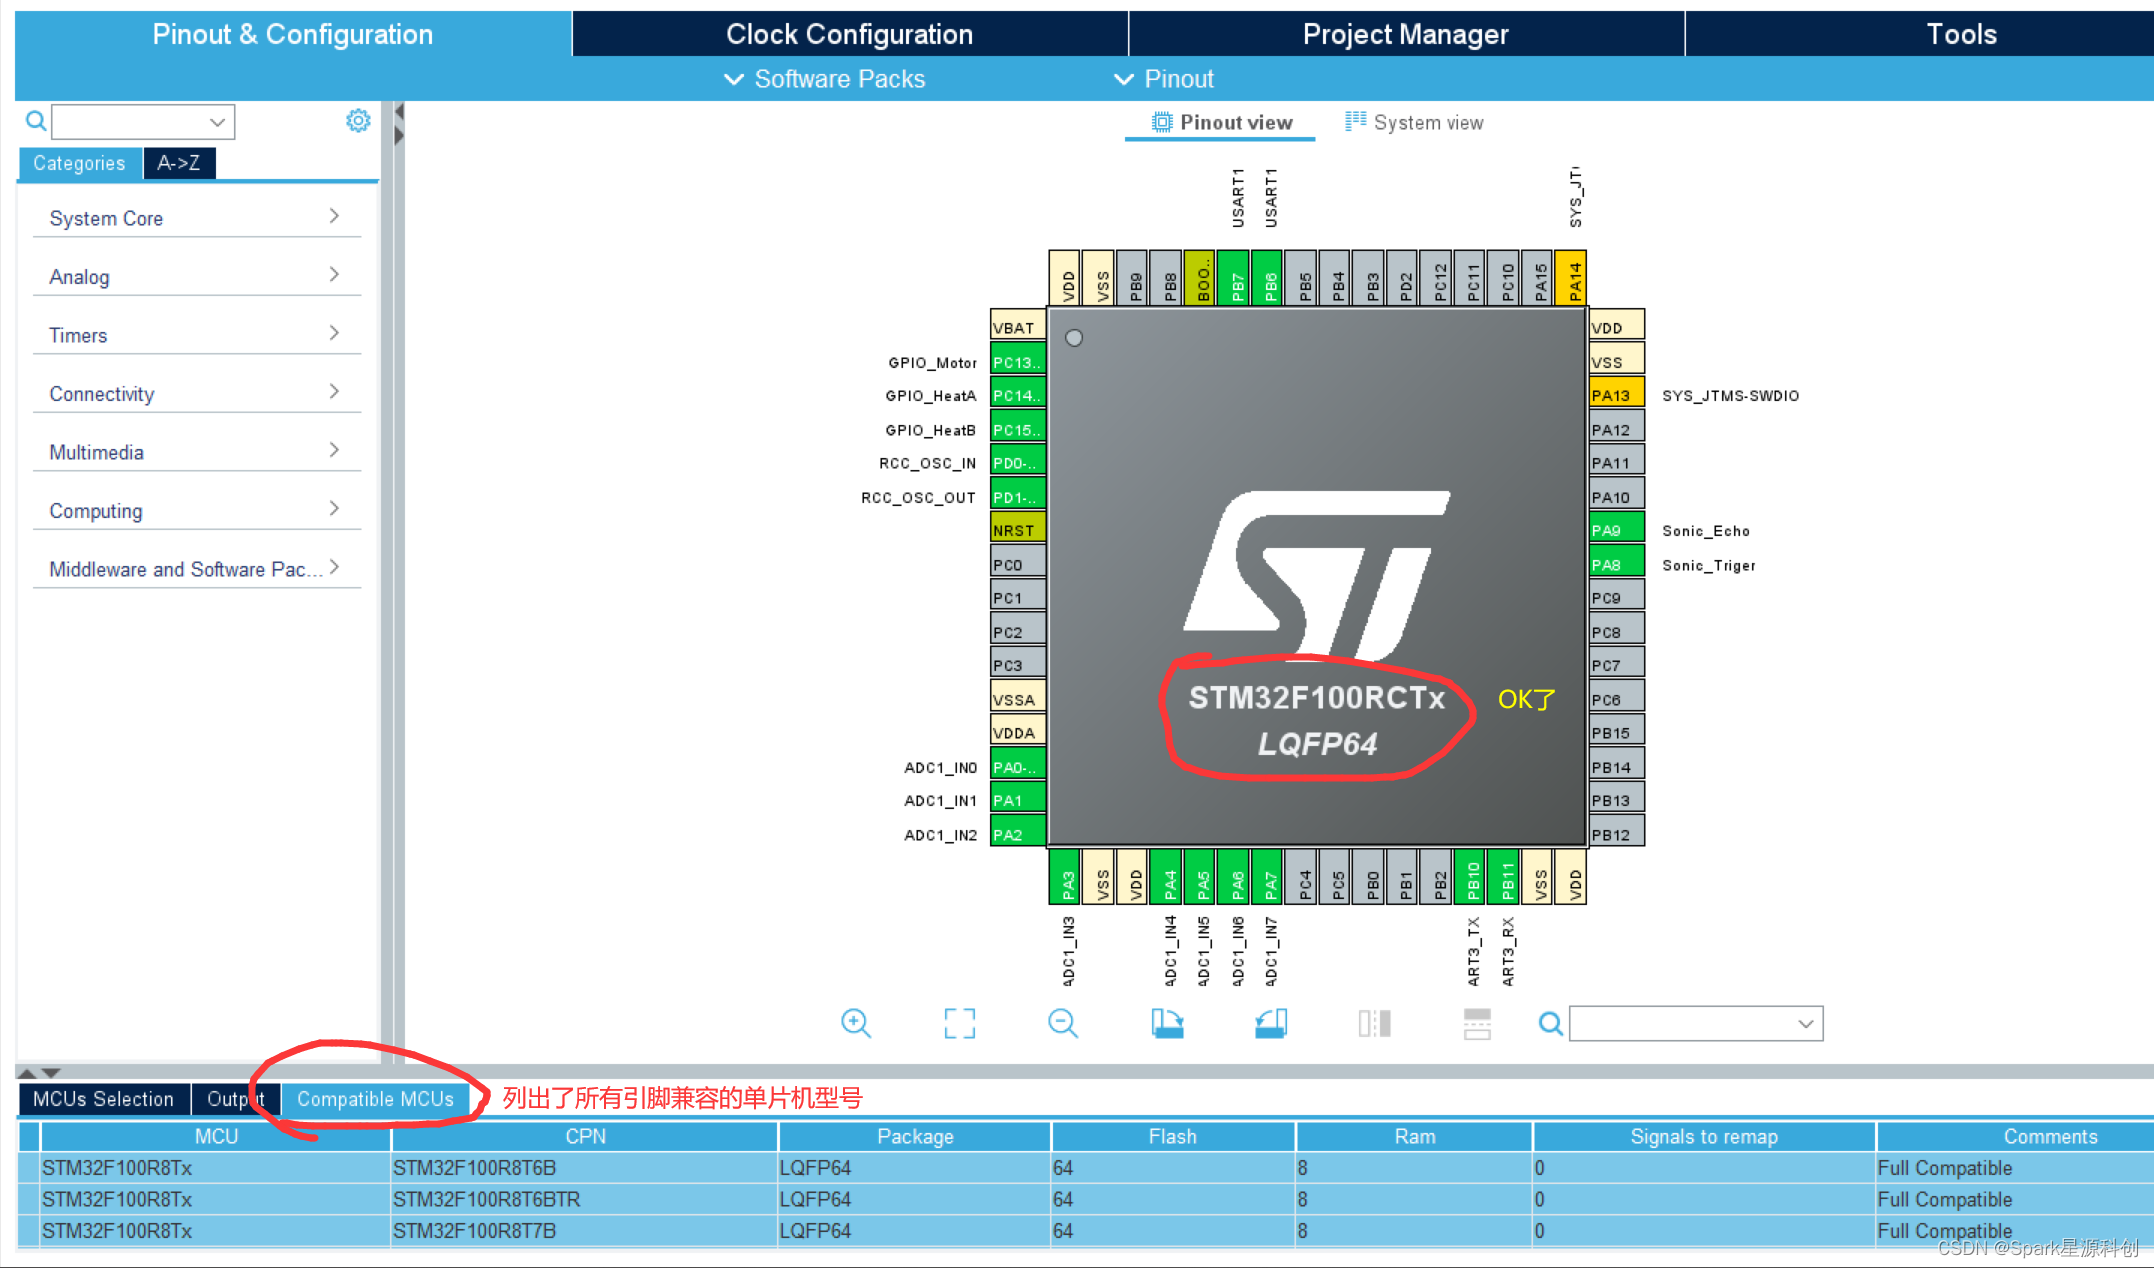Zoom in on the pinout diagram
Screen dimensions: 2154x1268
coord(856,1023)
